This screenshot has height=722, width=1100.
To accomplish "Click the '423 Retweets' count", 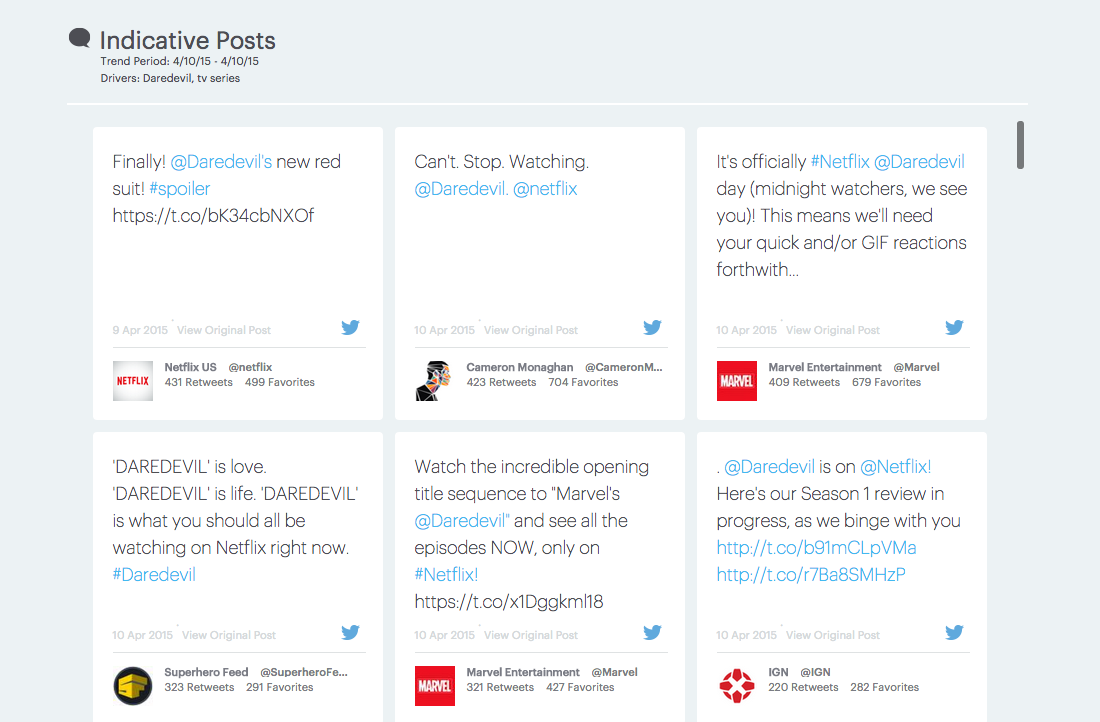I will pos(501,382).
